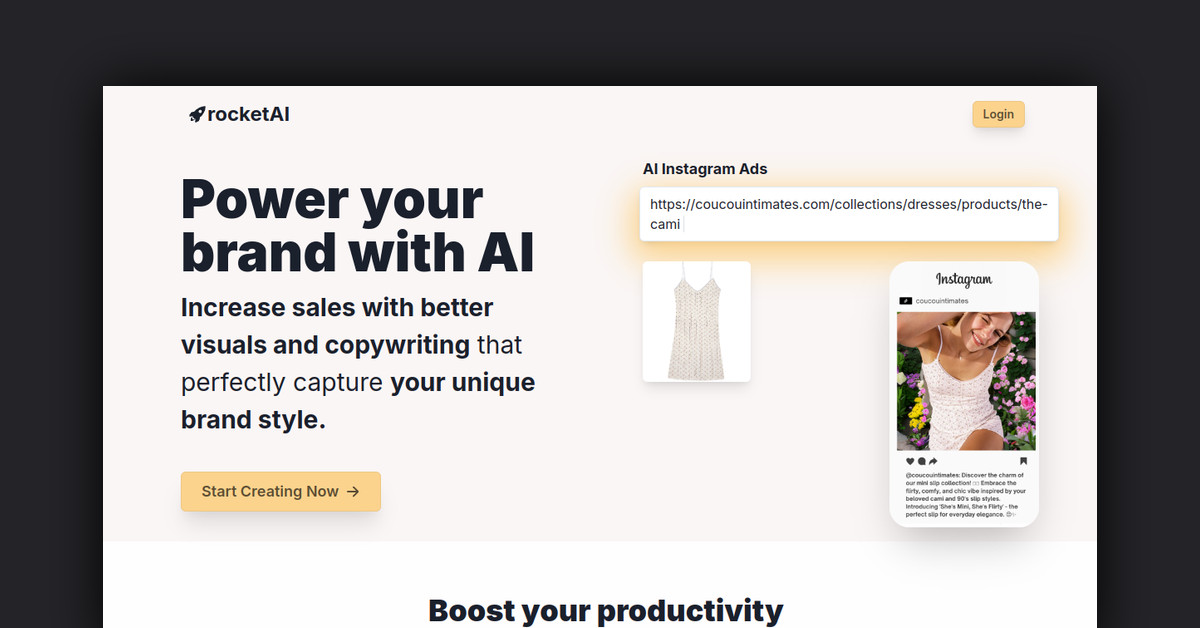Click the AI Instagram Ads heading
1200x628 pixels.
click(x=705, y=169)
